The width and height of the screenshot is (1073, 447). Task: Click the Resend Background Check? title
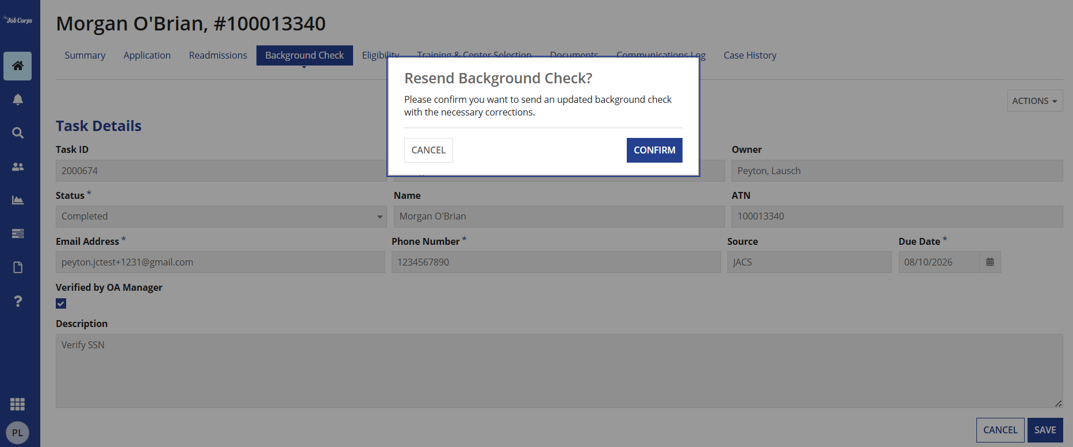tap(498, 77)
